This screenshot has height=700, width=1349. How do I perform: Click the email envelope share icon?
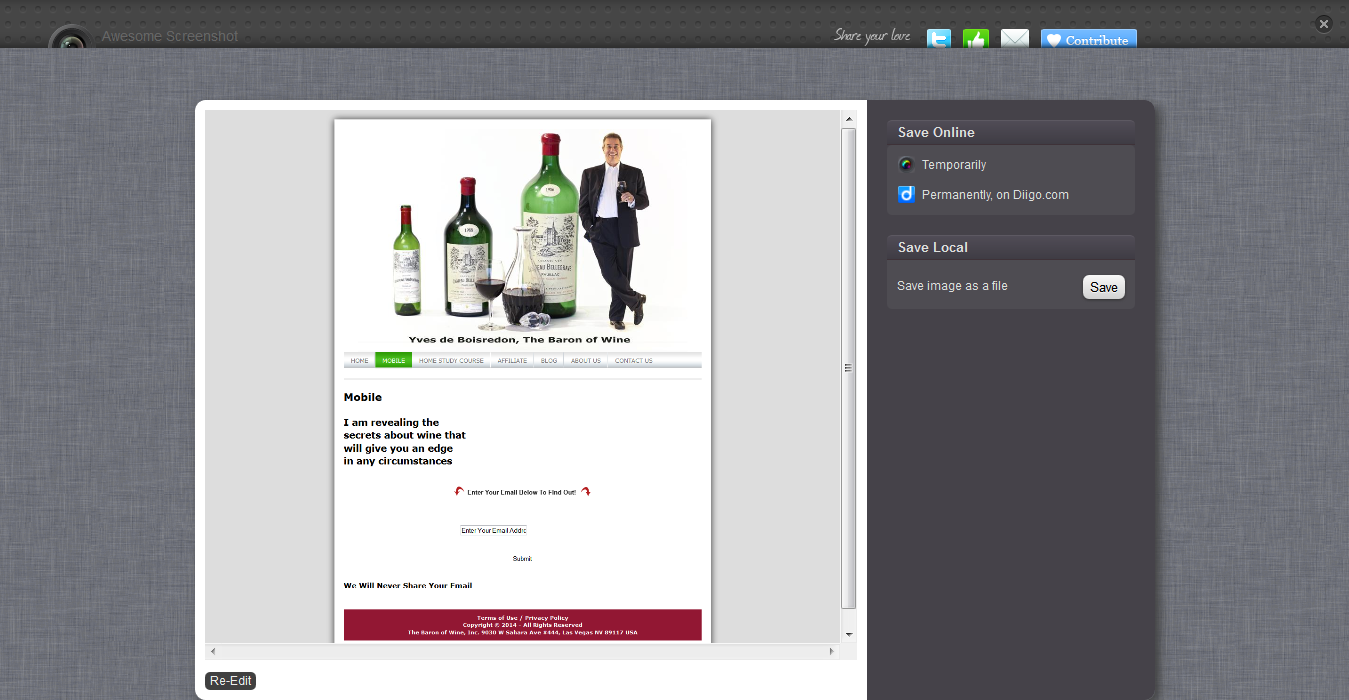tap(1015, 39)
